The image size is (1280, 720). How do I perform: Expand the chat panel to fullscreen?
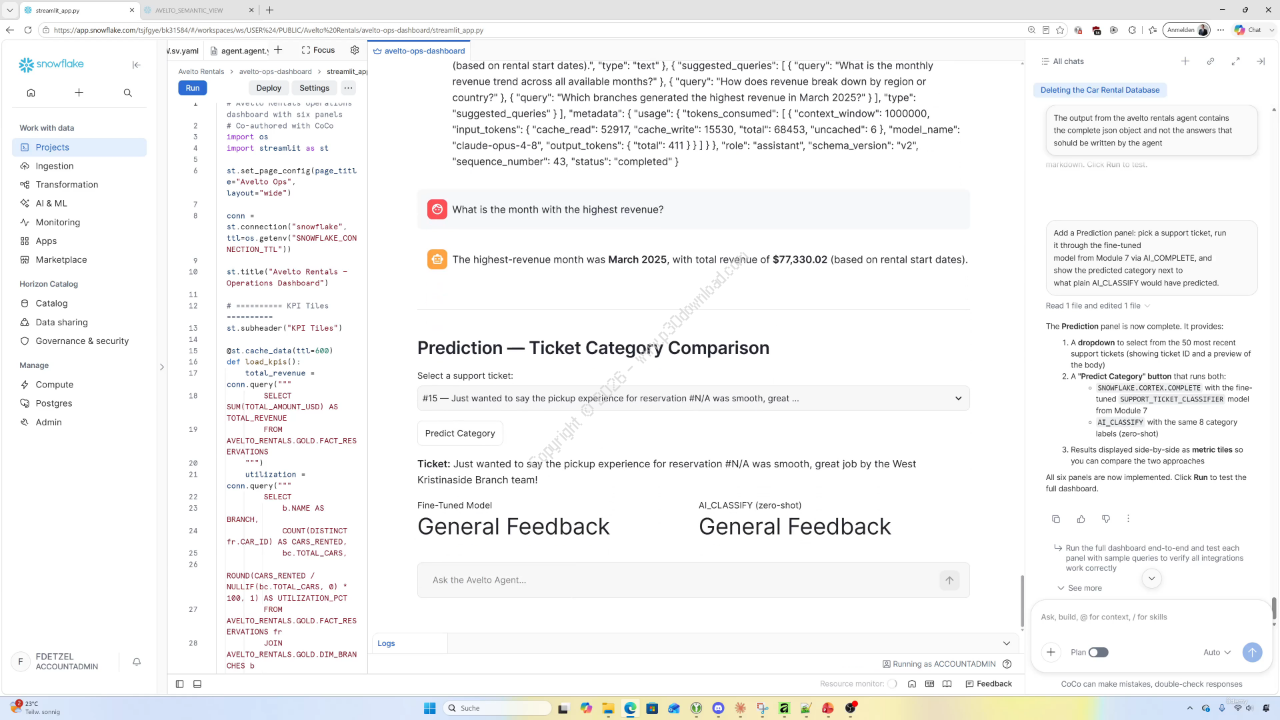point(1235,61)
